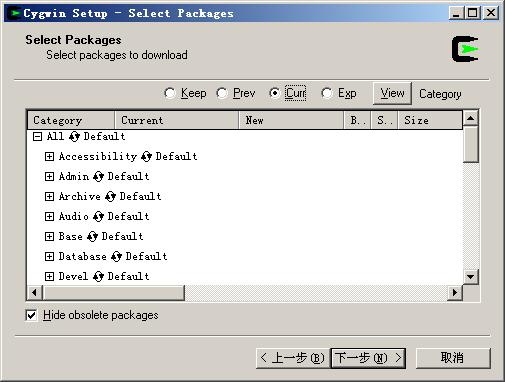Click the vertical scrollbar up arrow
505x382 pixels.
(x=471, y=118)
